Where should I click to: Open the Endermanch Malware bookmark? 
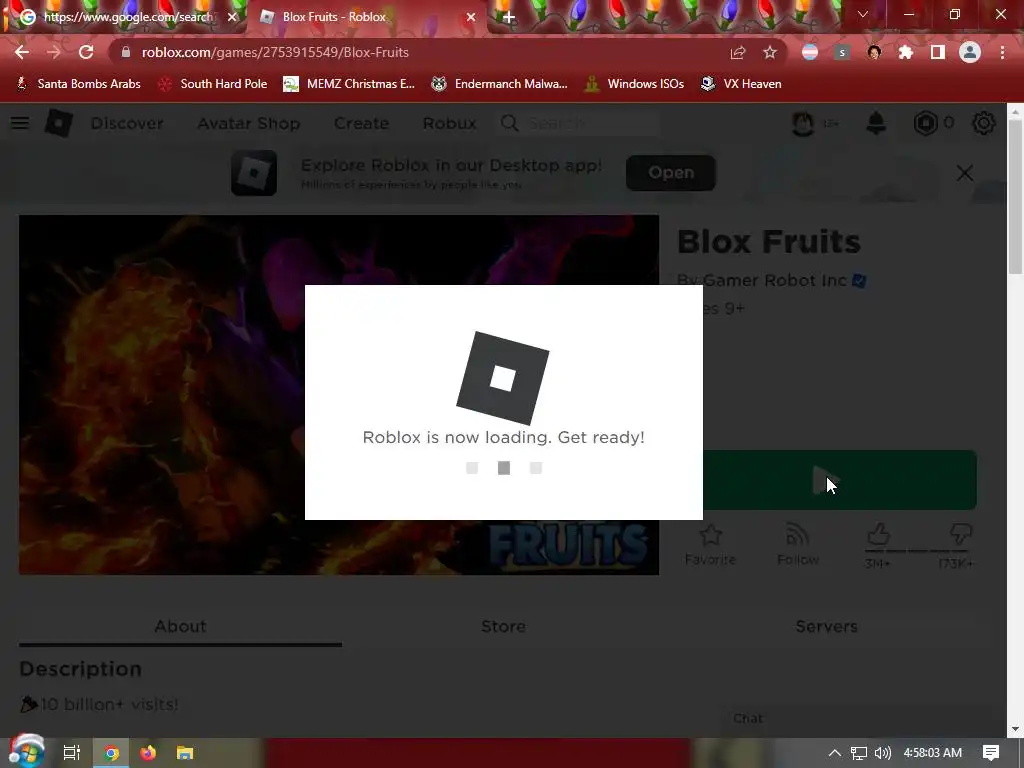click(499, 84)
